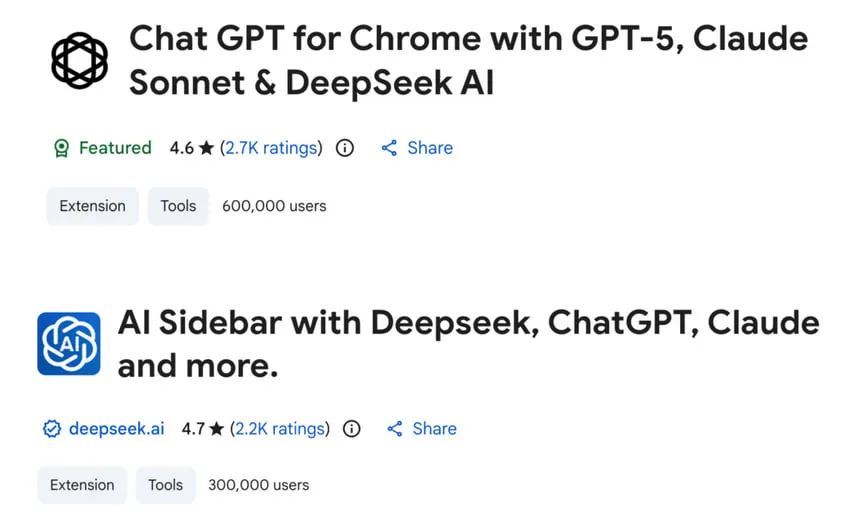This screenshot has width=867, height=526.
Task: Click the blue AI Sidebar logo icon
Action: 69,343
